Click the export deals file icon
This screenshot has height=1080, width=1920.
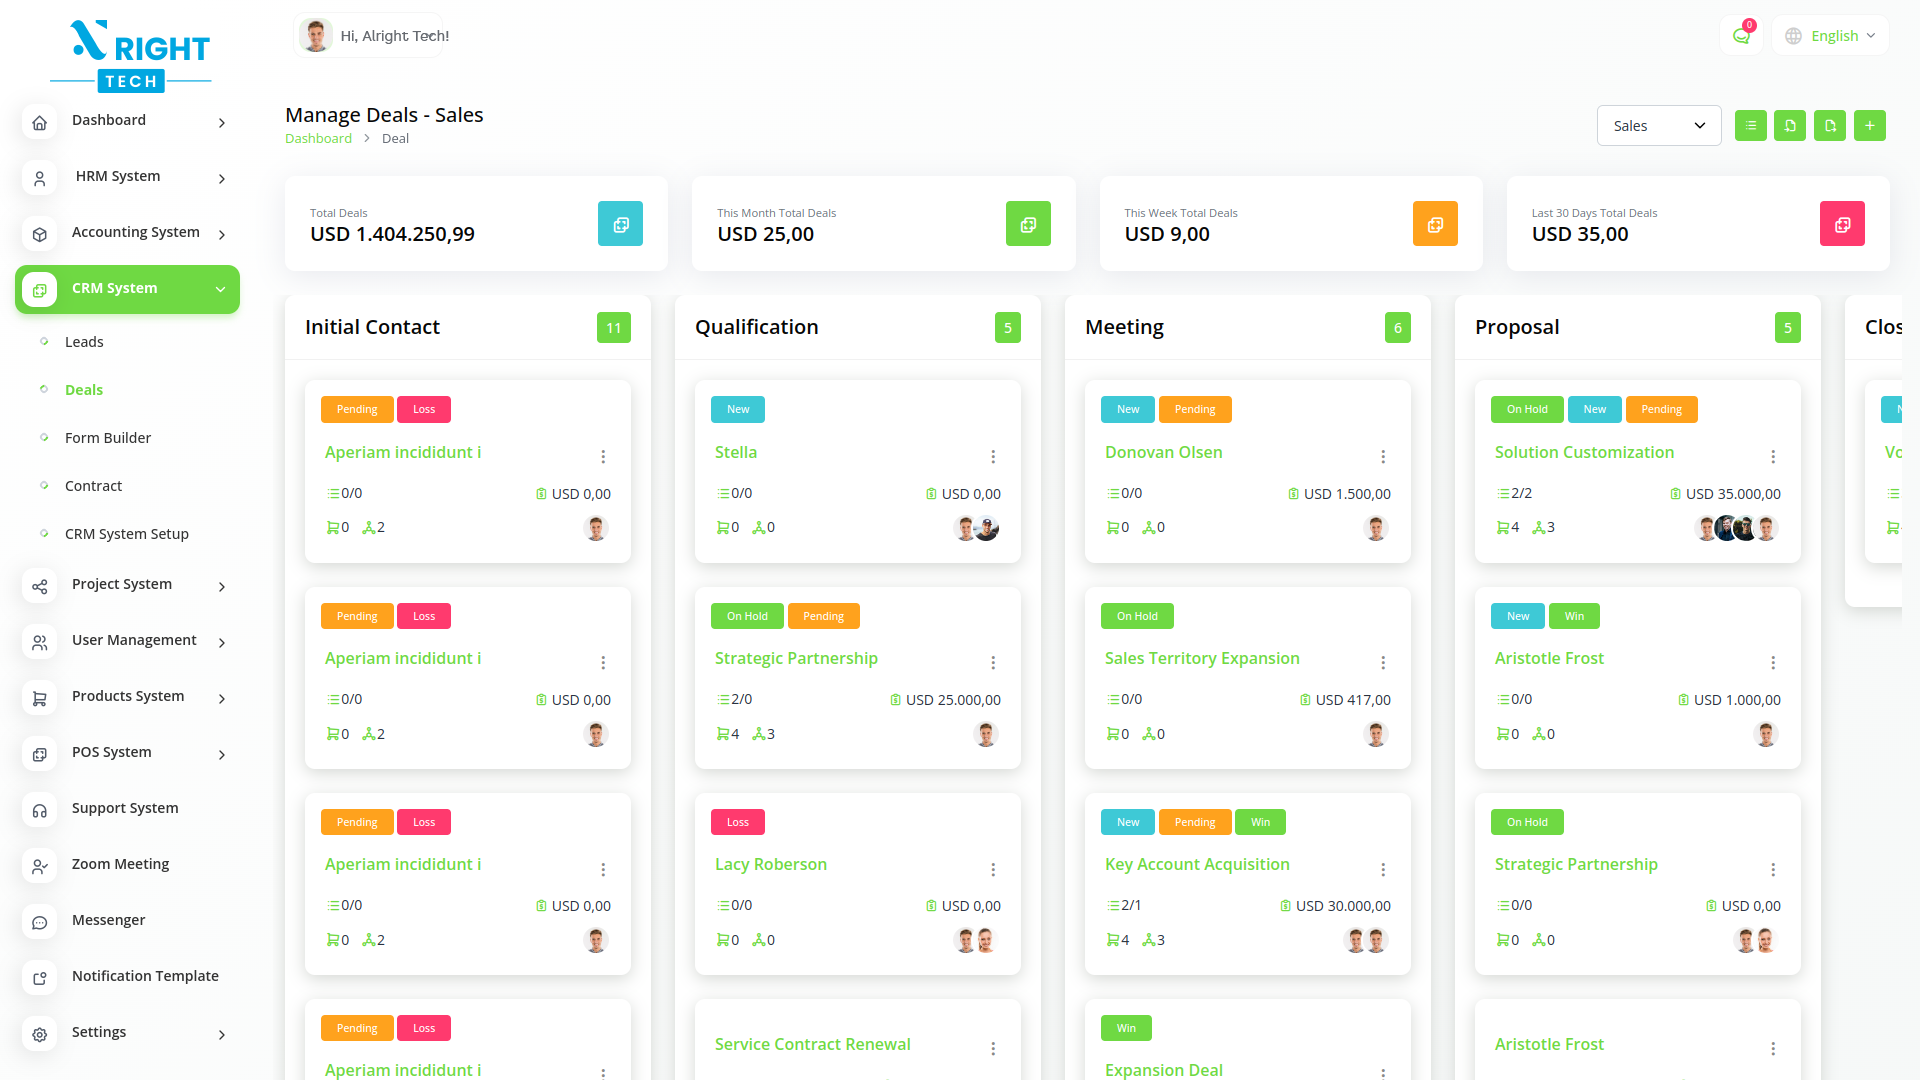coord(1830,126)
